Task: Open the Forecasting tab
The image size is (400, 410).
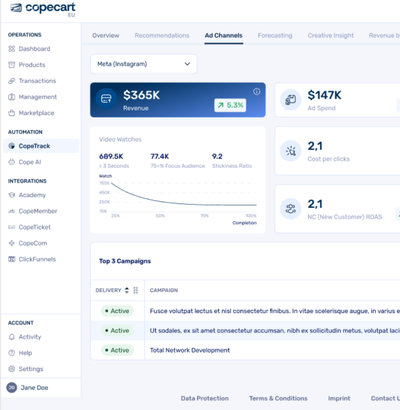Action: [x=275, y=35]
